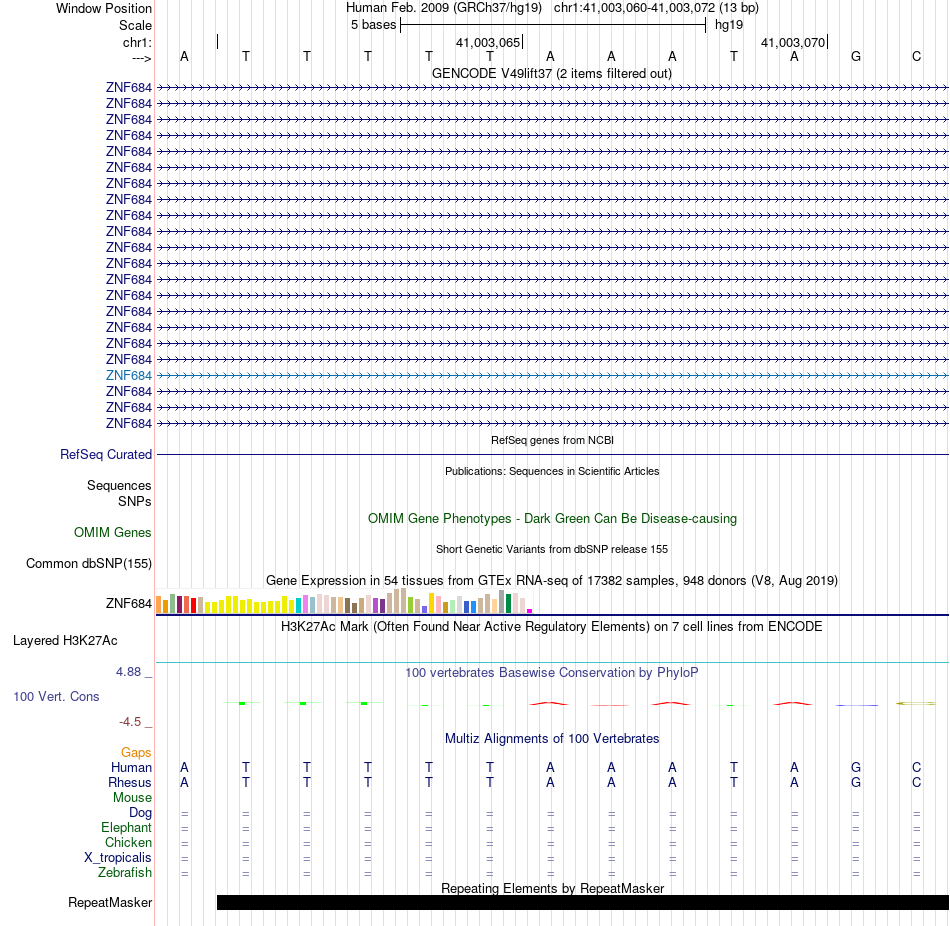Click the ZNF684 GTEx expression bar chart

tap(344, 601)
